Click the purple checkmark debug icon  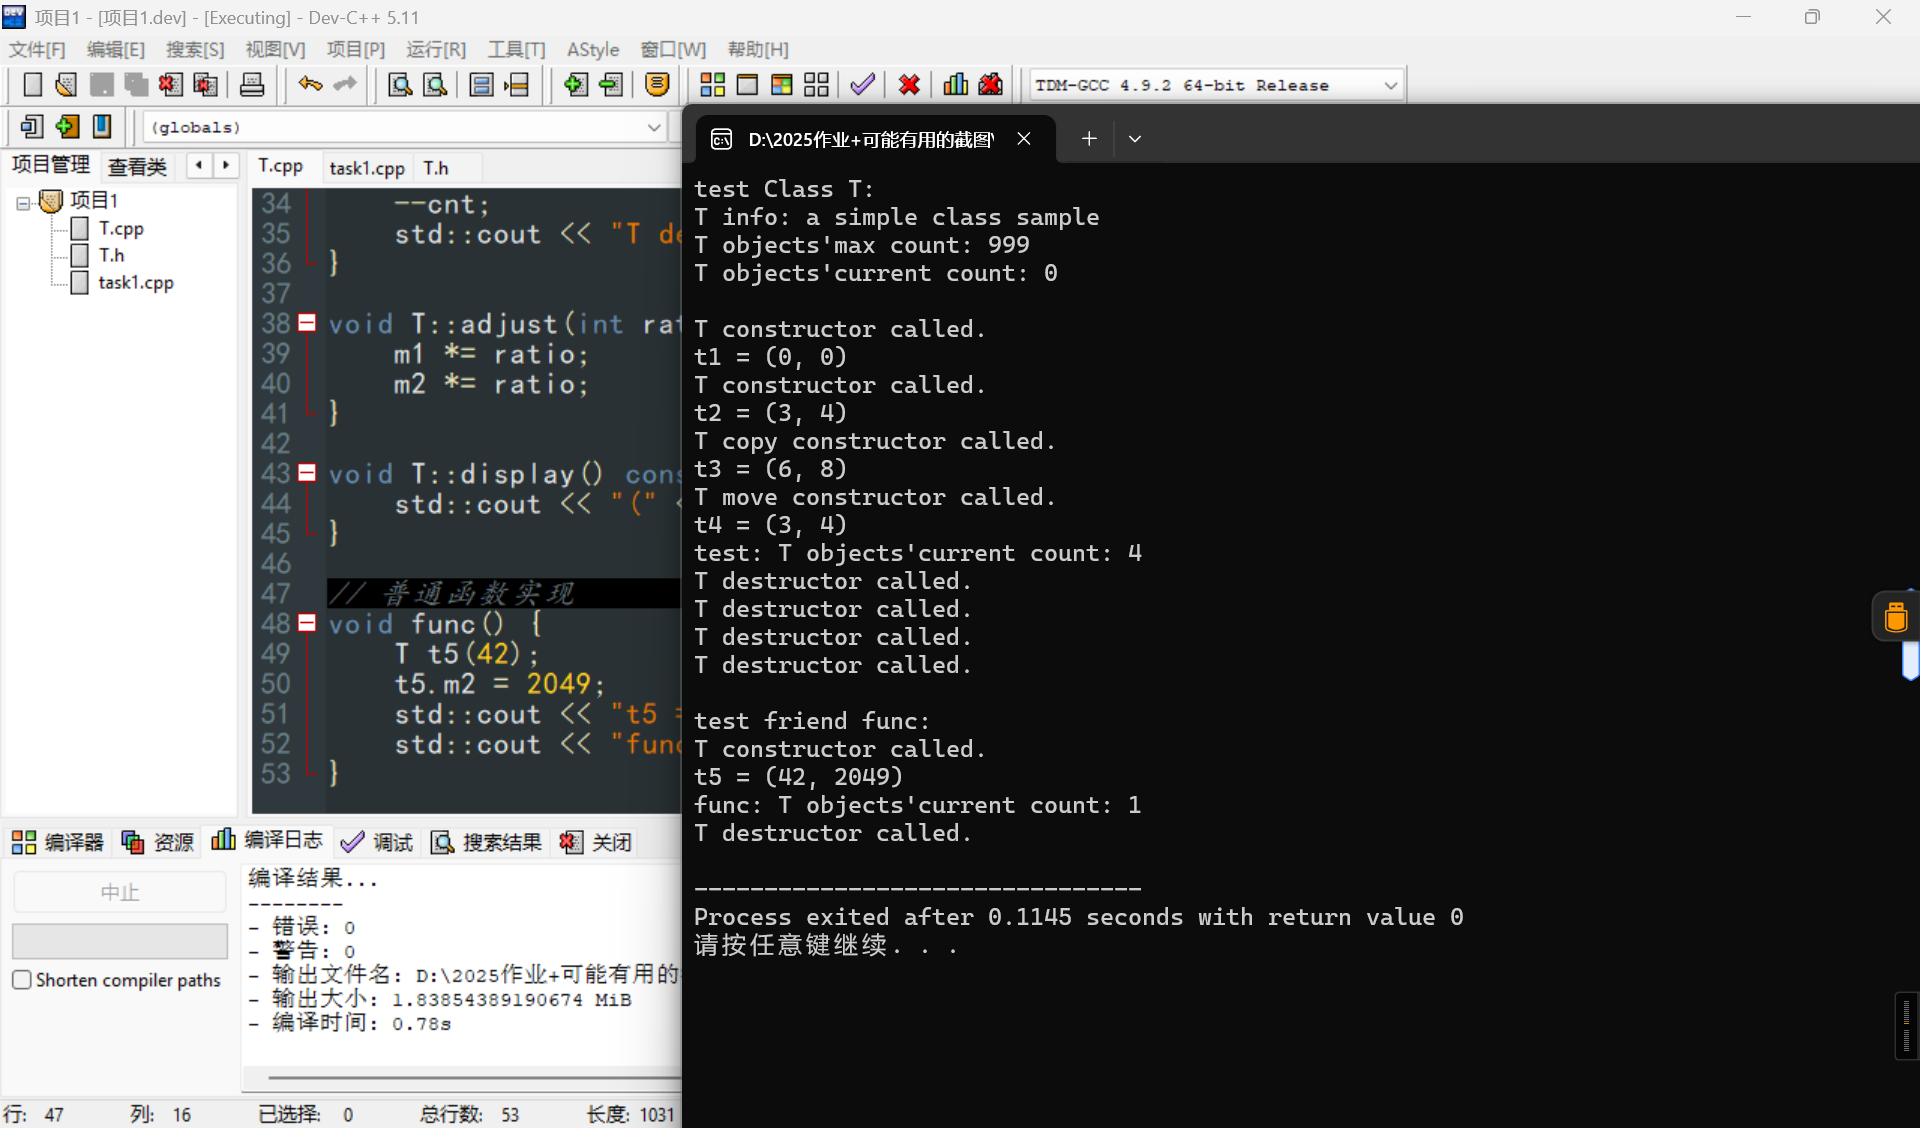(x=862, y=85)
